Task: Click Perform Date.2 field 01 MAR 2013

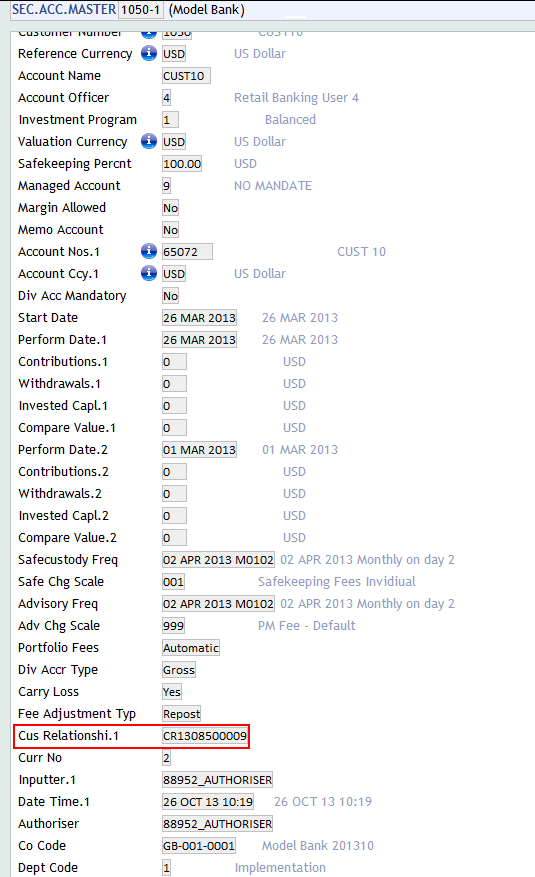Action: point(199,450)
